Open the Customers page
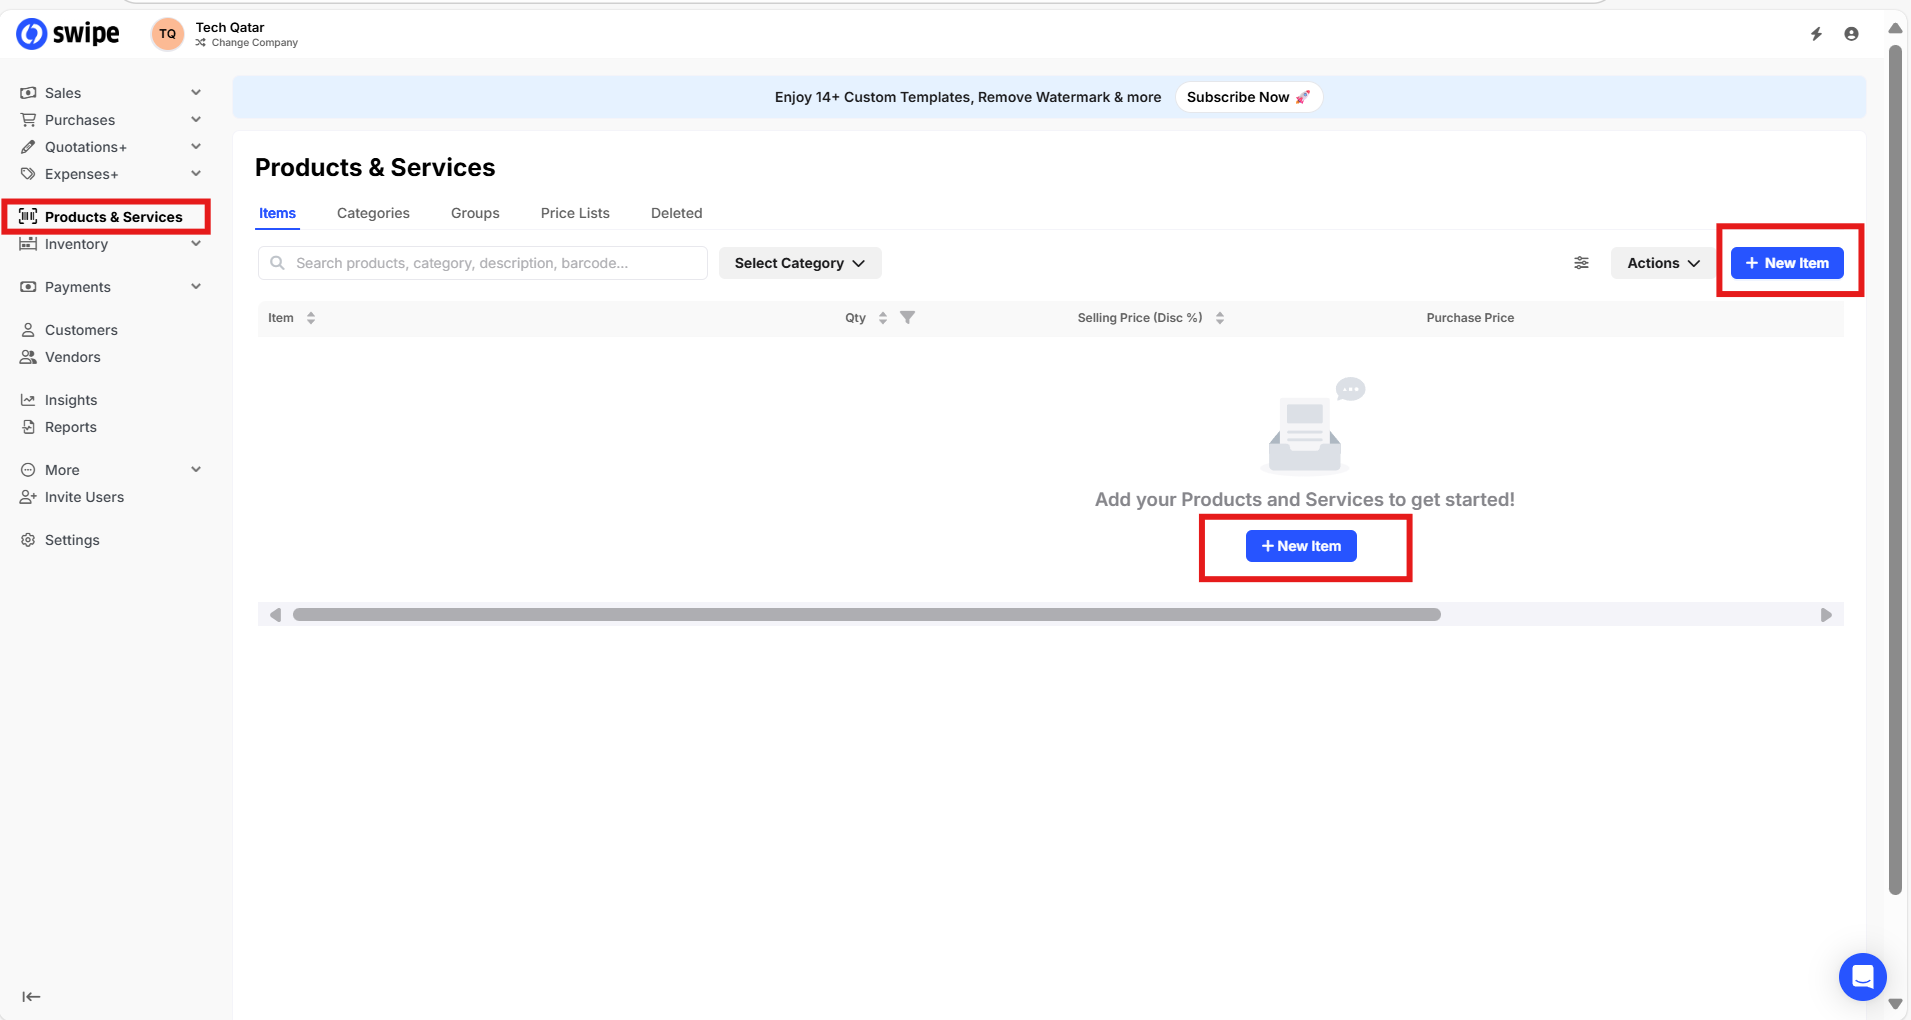1911x1020 pixels. pos(81,330)
